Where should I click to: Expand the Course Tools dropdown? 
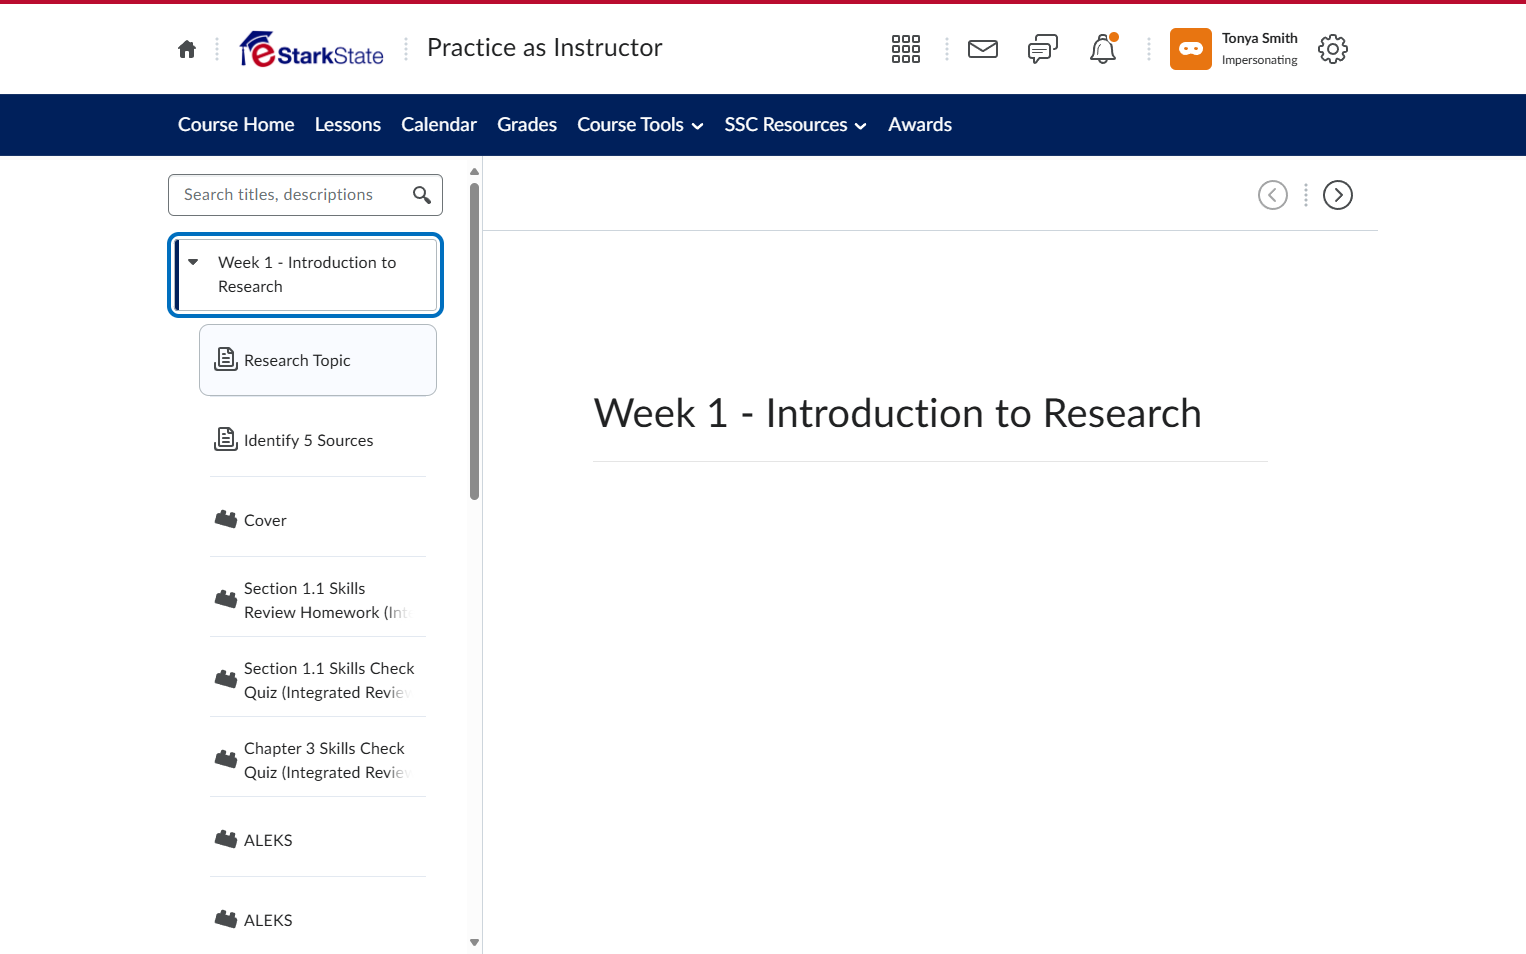pos(640,125)
